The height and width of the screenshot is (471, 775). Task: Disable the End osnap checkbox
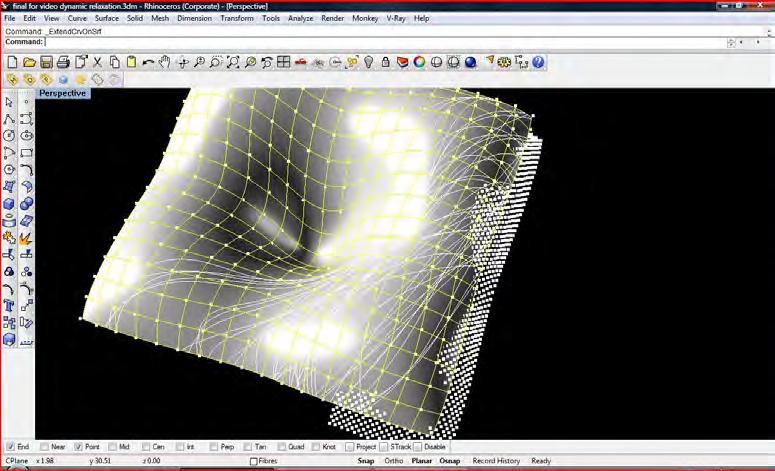coord(10,446)
